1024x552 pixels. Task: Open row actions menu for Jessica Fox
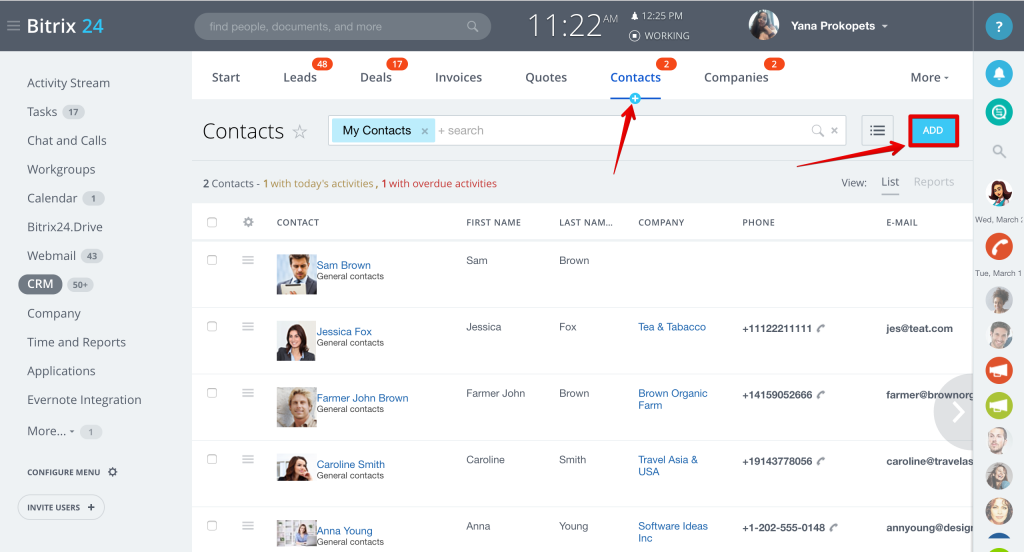tap(248, 327)
